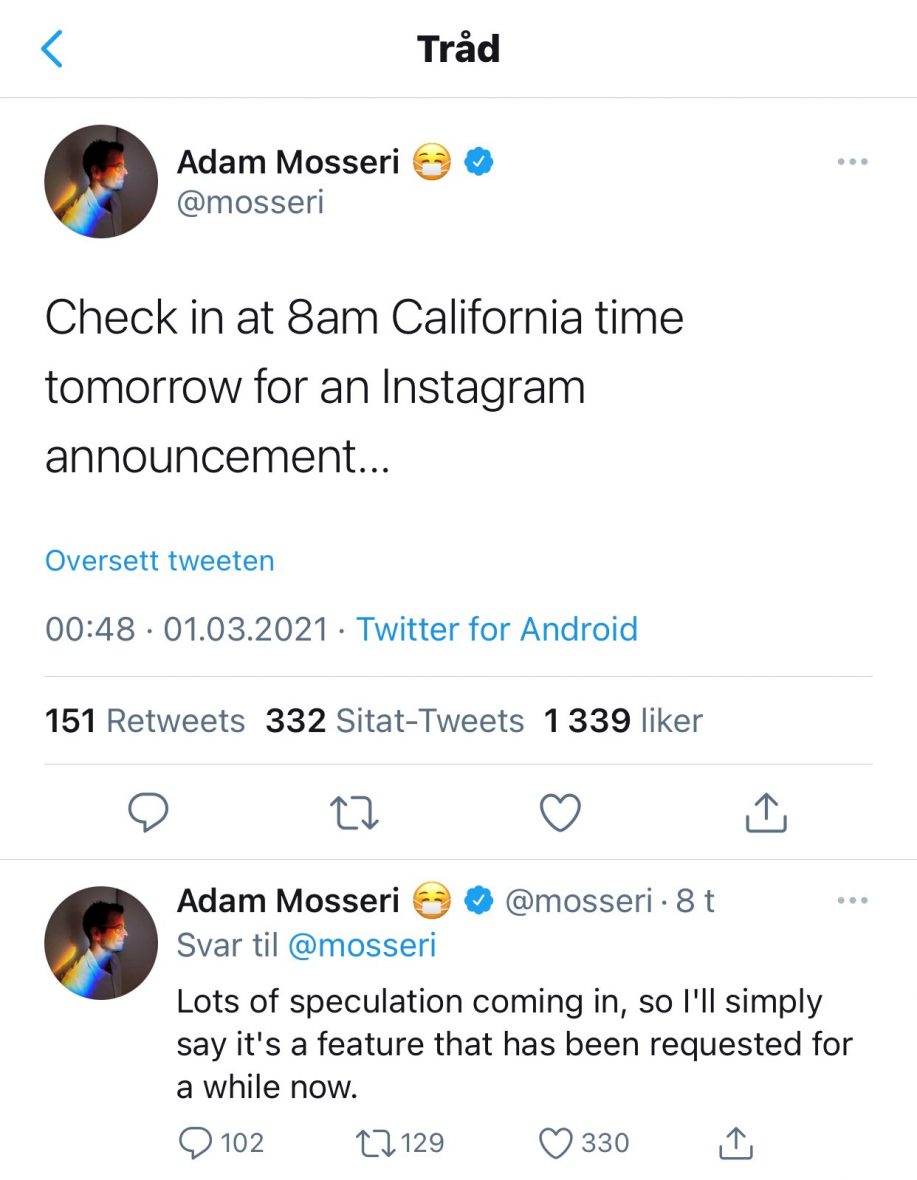Share the reply tweet about requested feature

click(735, 1143)
